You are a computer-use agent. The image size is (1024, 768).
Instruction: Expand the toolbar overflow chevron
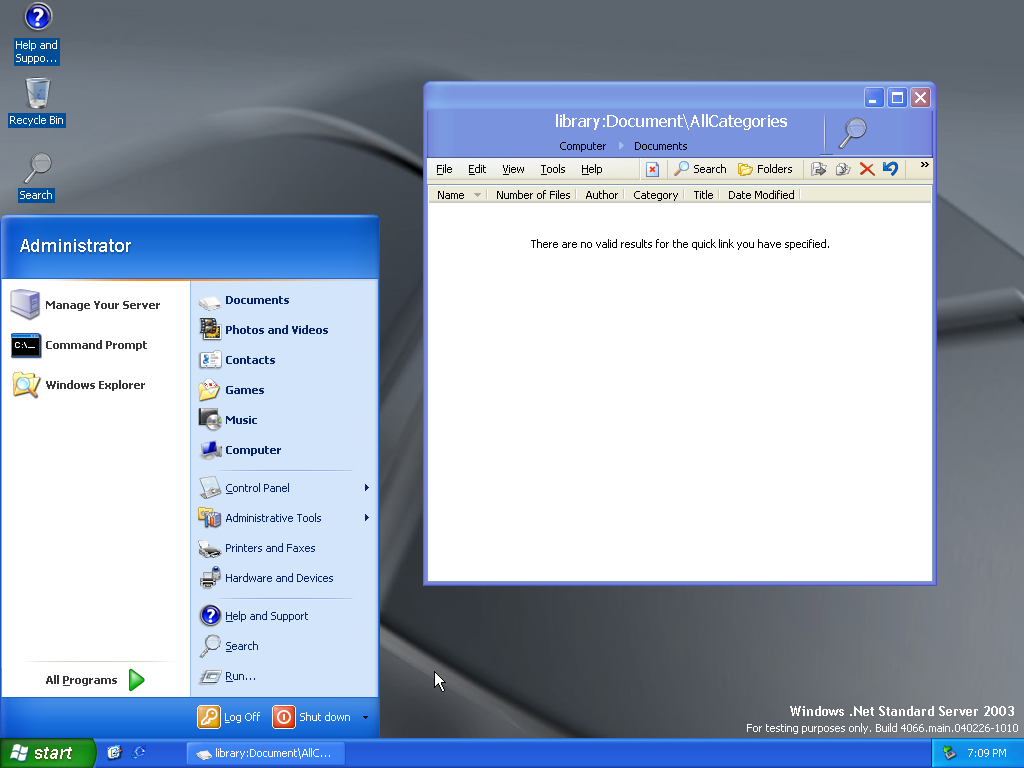[x=924, y=165]
